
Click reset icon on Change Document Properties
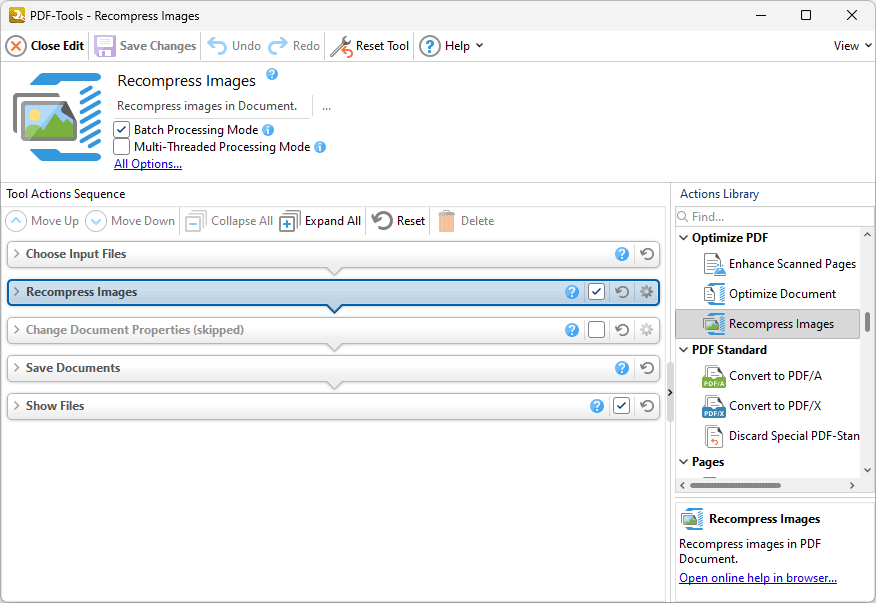pyautogui.click(x=622, y=330)
